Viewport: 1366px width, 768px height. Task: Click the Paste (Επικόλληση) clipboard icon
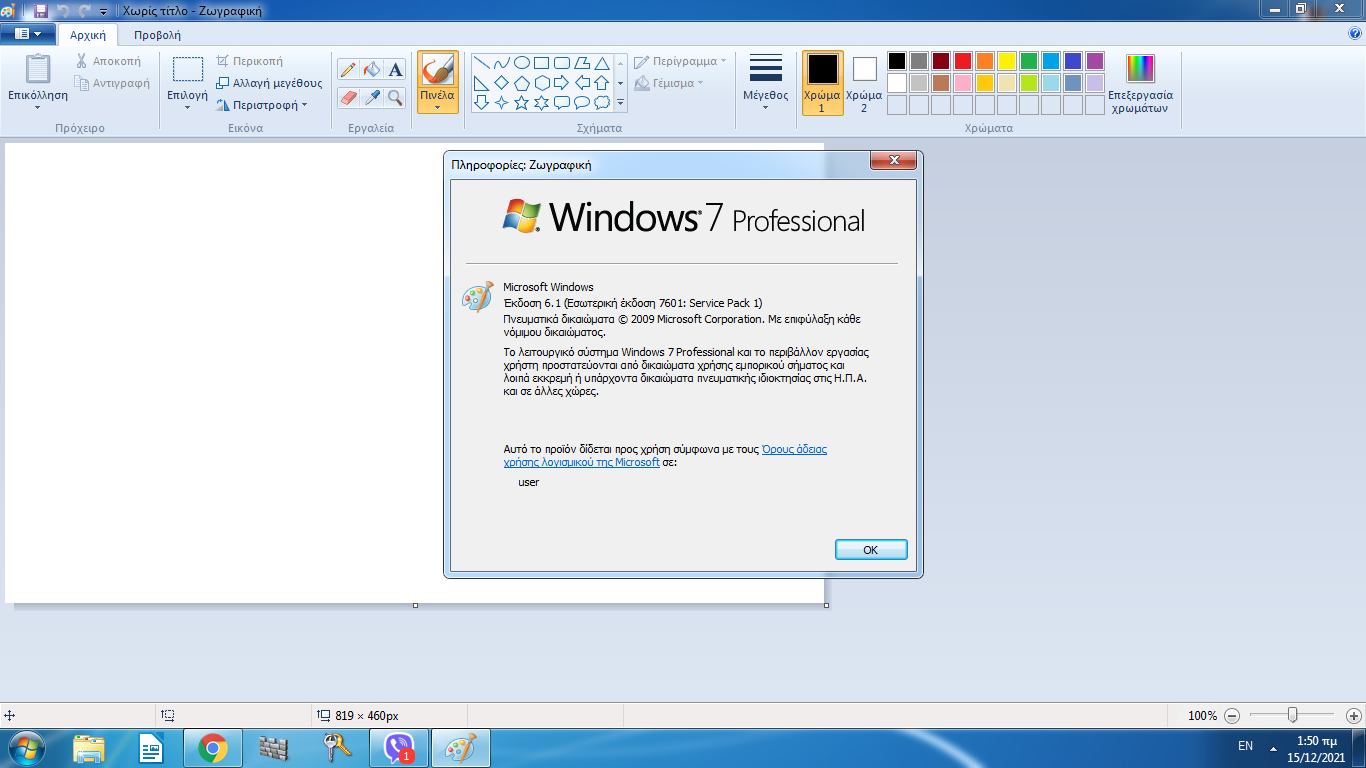click(x=38, y=69)
